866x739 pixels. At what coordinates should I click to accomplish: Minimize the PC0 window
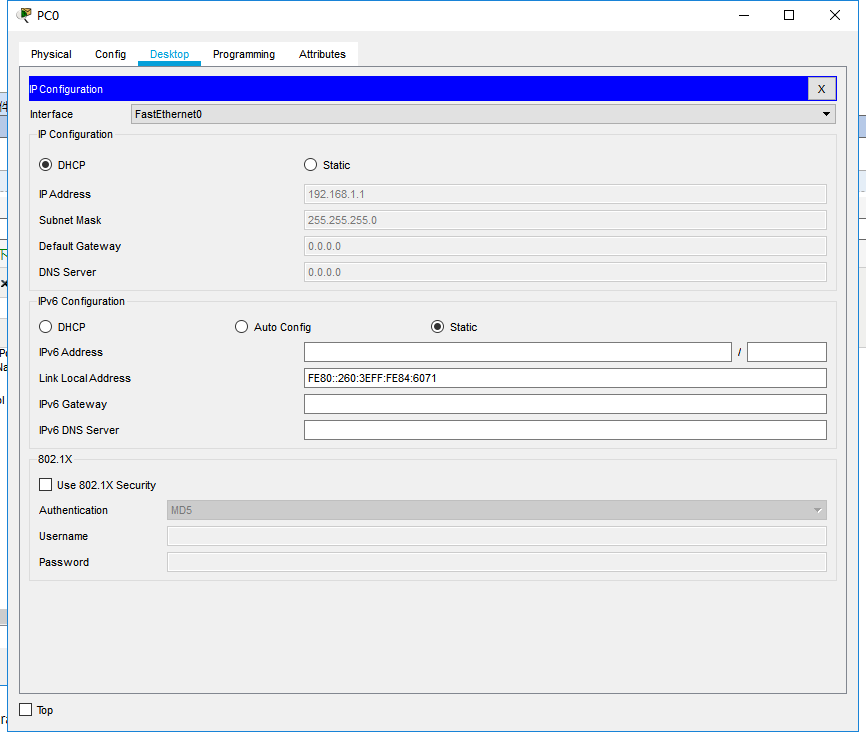pos(743,15)
